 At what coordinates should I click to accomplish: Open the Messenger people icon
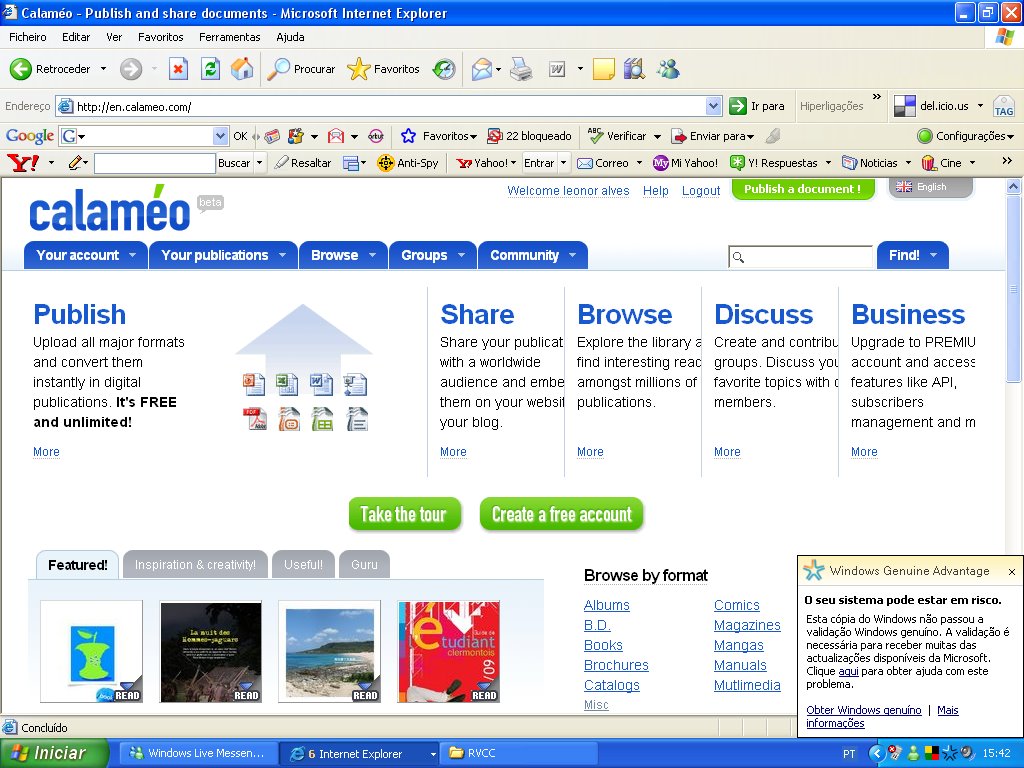coord(668,69)
